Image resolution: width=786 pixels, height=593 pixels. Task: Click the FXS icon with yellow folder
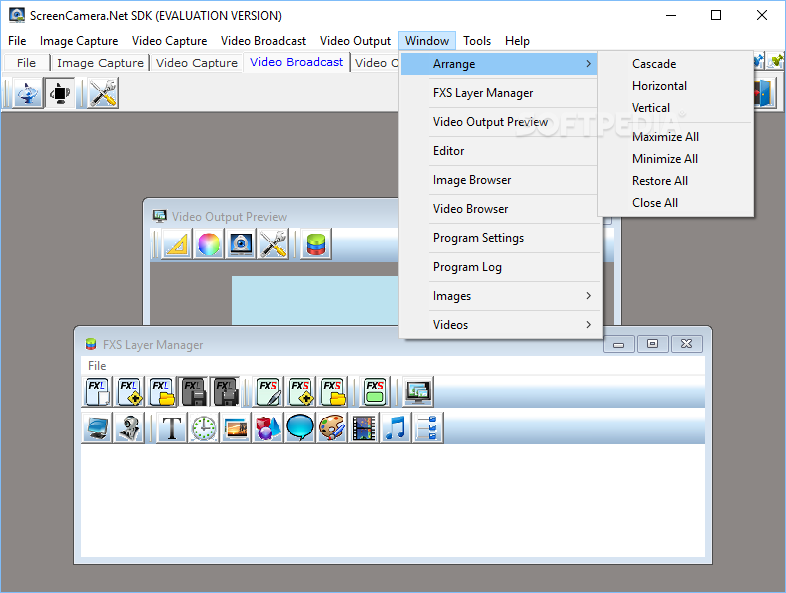[332, 391]
